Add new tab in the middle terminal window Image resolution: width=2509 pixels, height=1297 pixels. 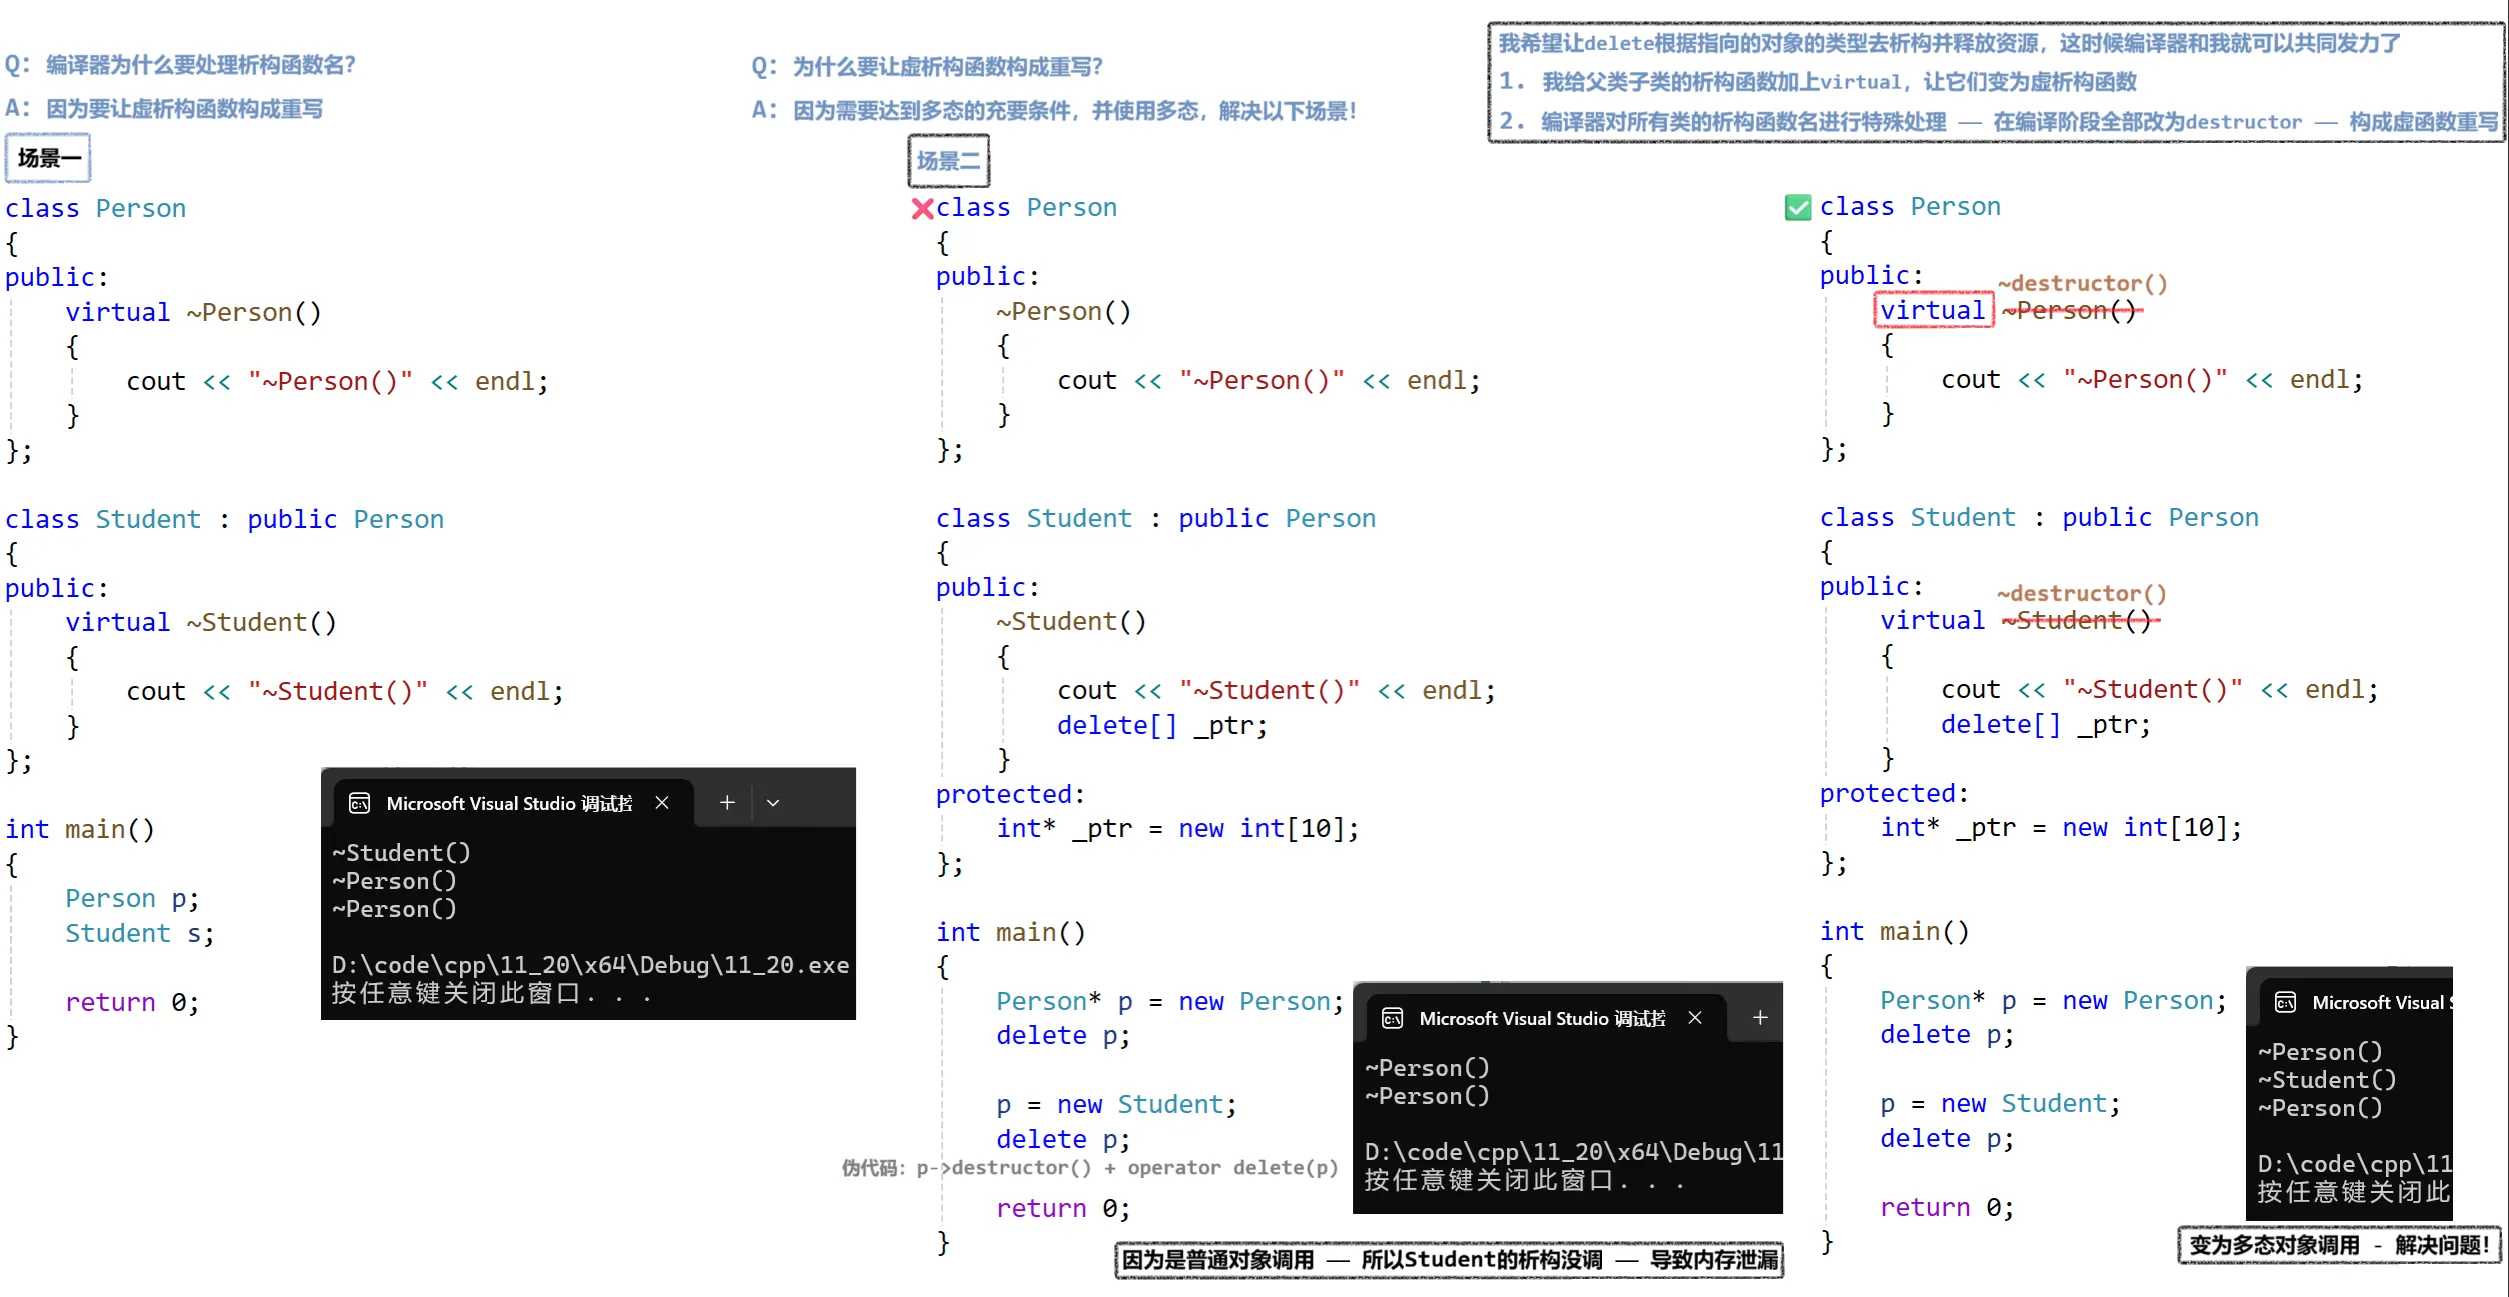1760,1017
